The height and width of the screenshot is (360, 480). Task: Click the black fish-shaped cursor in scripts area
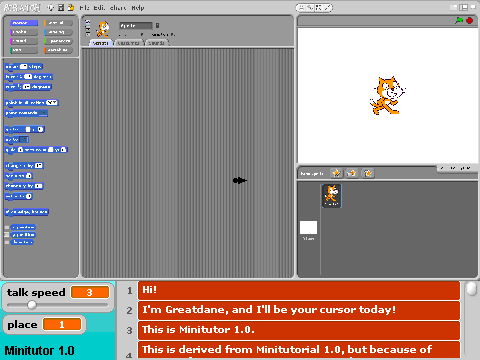pos(239,180)
